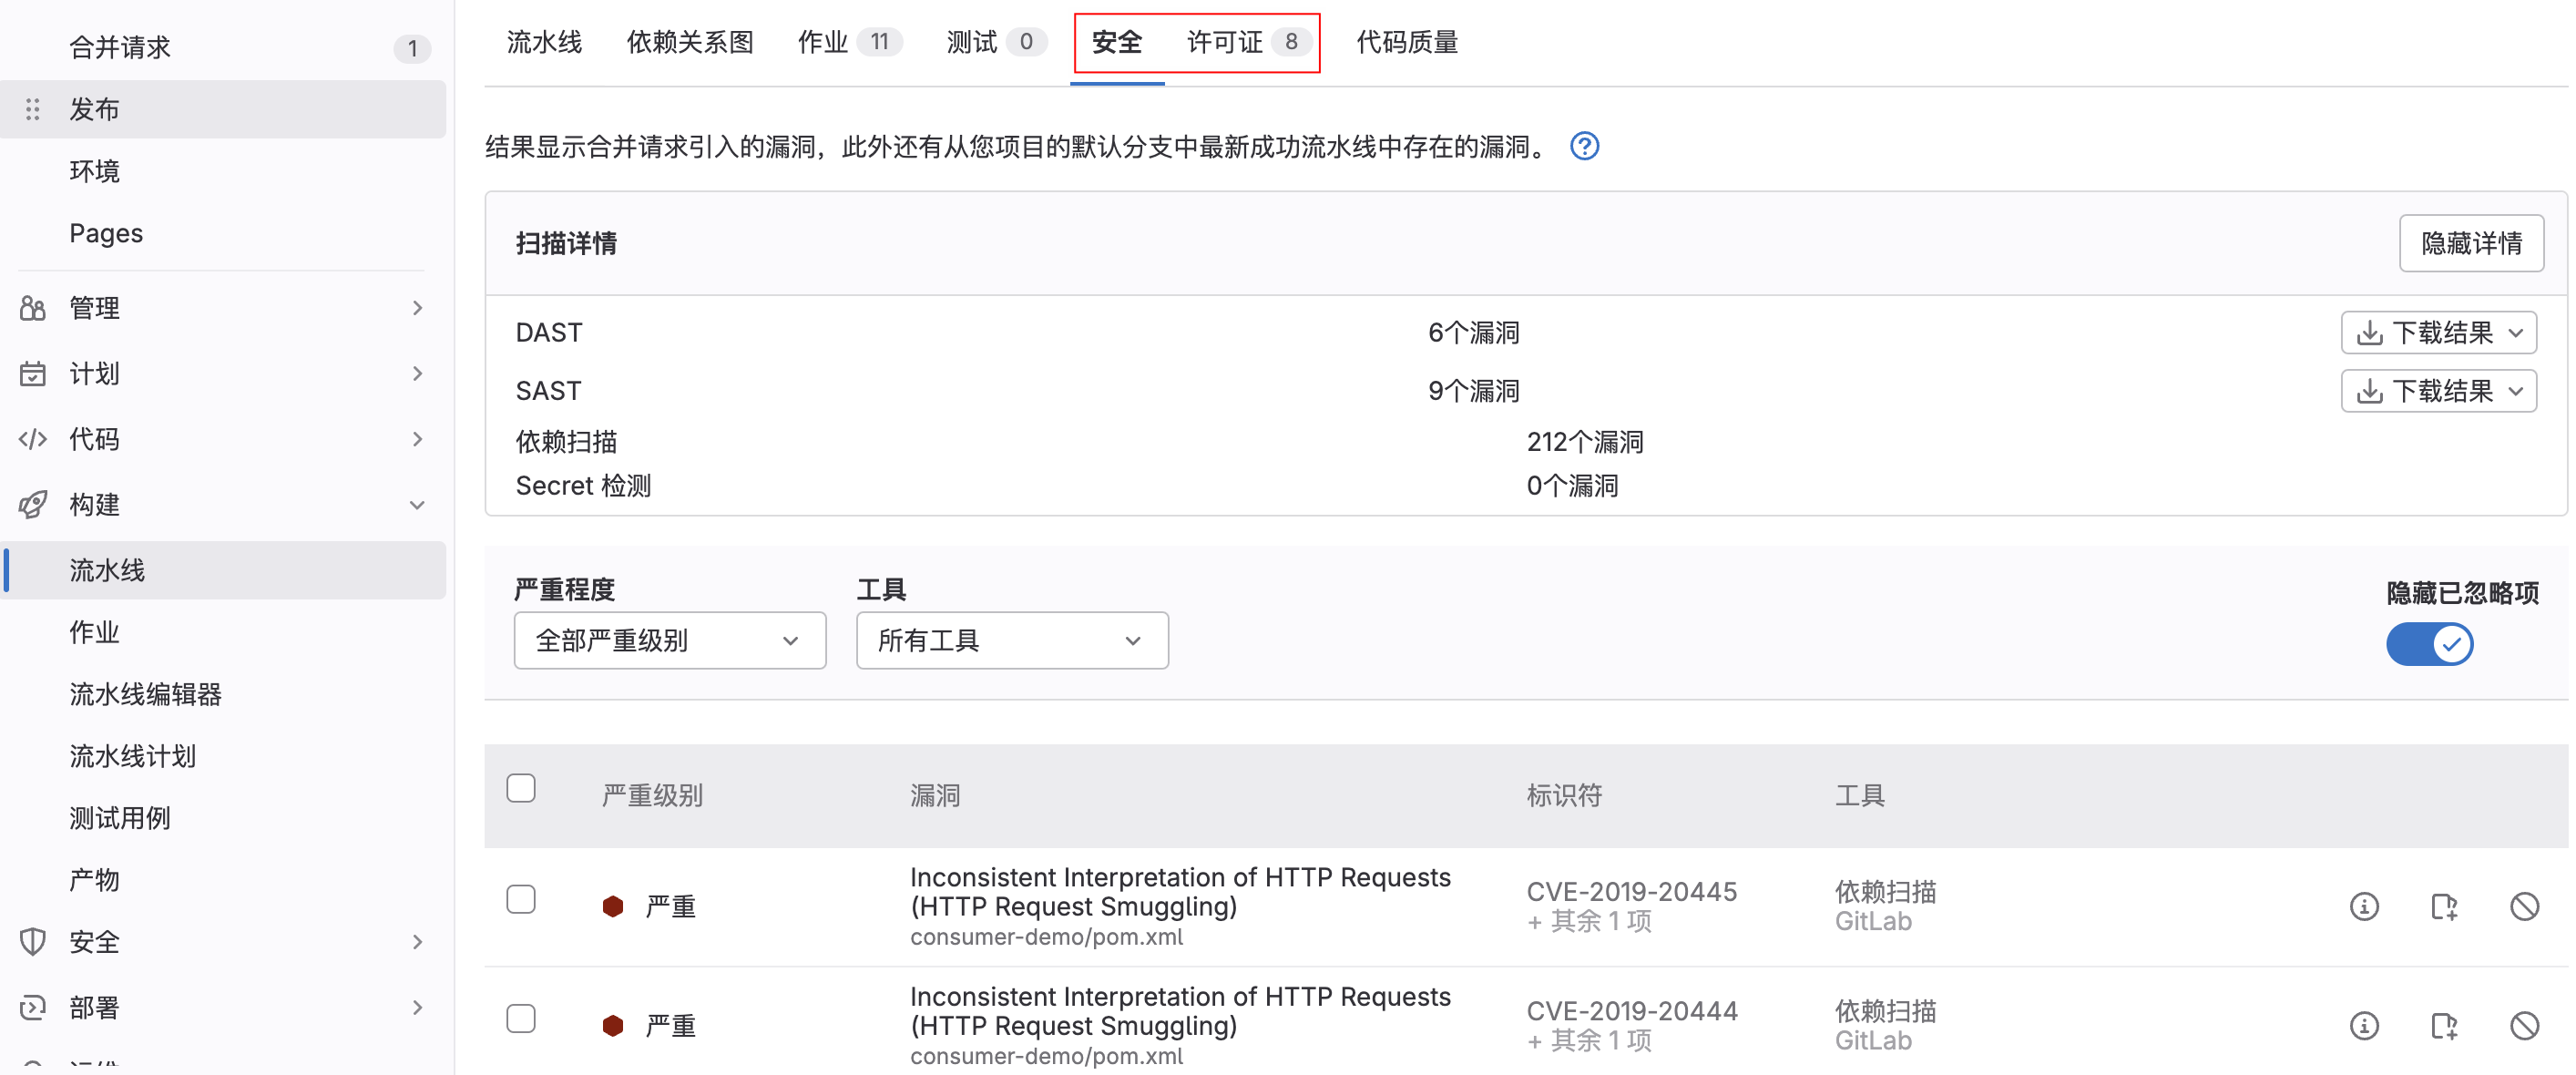Click the 构建 rocket icon in the sidebar
The image size is (2576, 1075).
tap(33, 504)
